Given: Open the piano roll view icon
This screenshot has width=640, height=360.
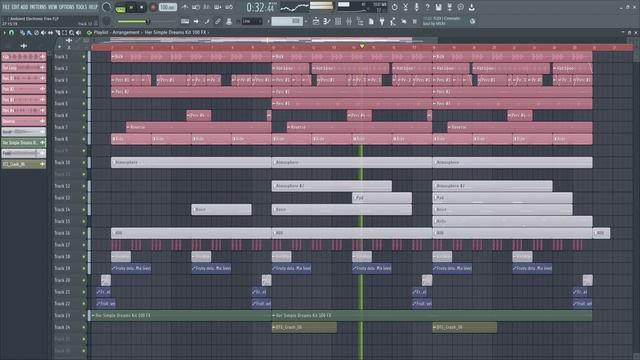Looking at the screenshot, I should click(x=327, y=21).
